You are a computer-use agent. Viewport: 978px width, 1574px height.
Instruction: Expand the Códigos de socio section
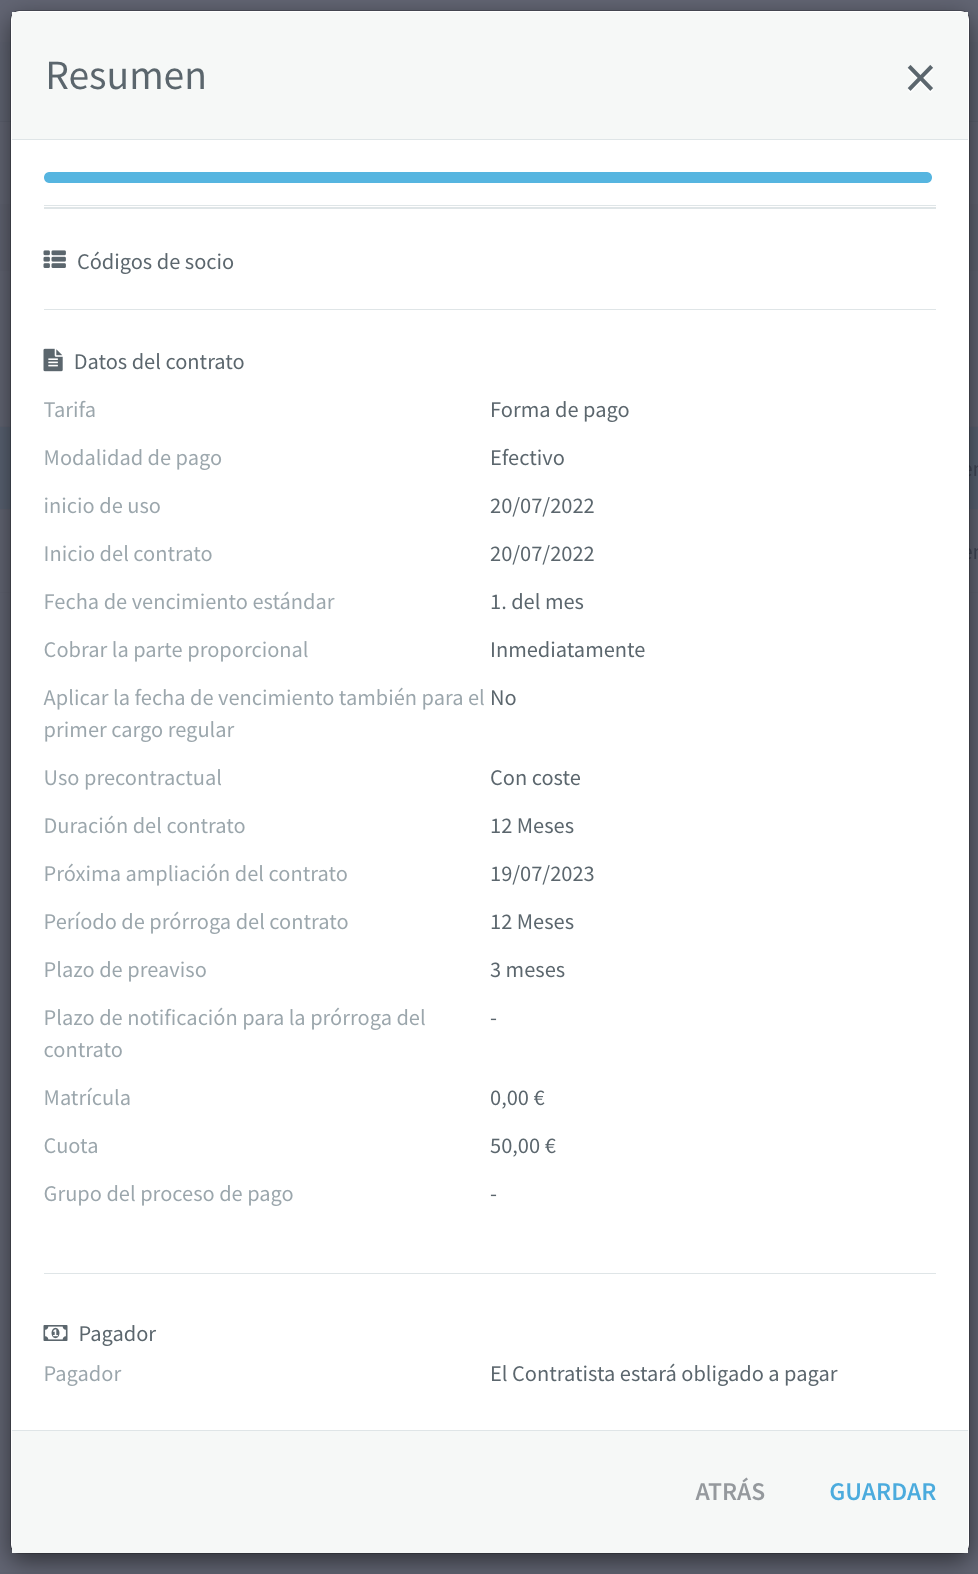pos(155,261)
